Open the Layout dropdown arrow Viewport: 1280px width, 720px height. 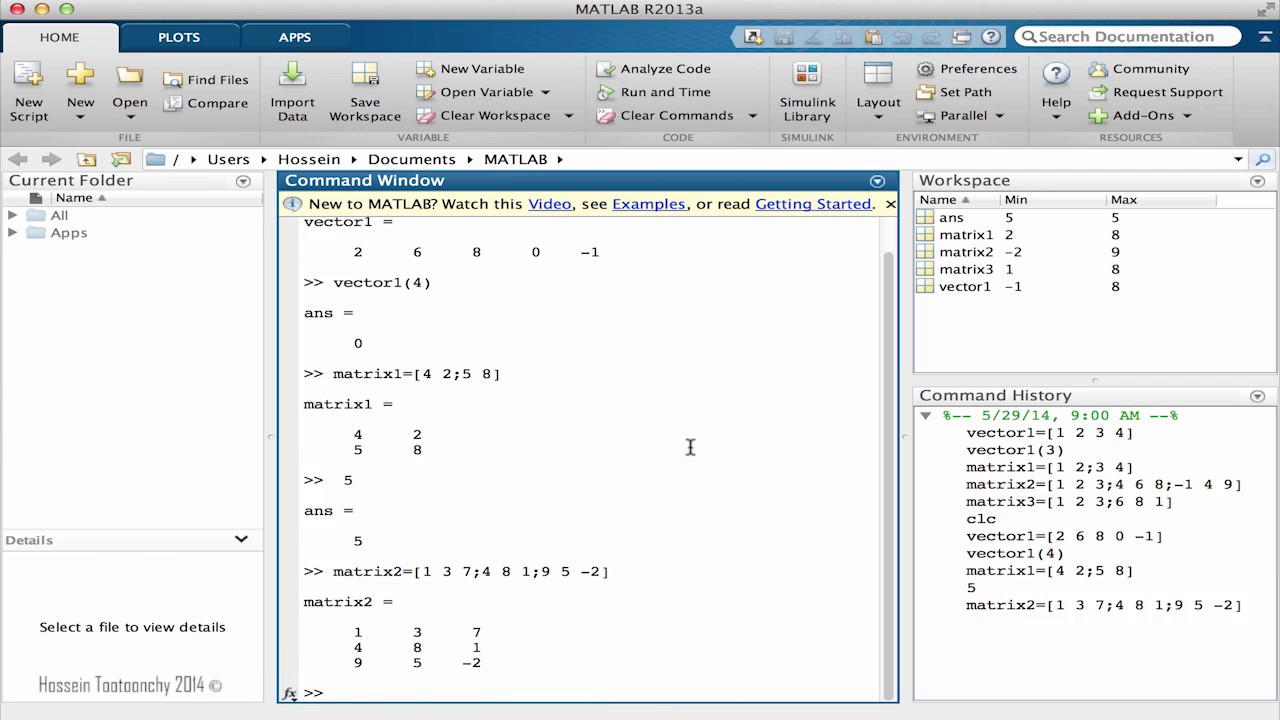pyautogui.click(x=878, y=117)
